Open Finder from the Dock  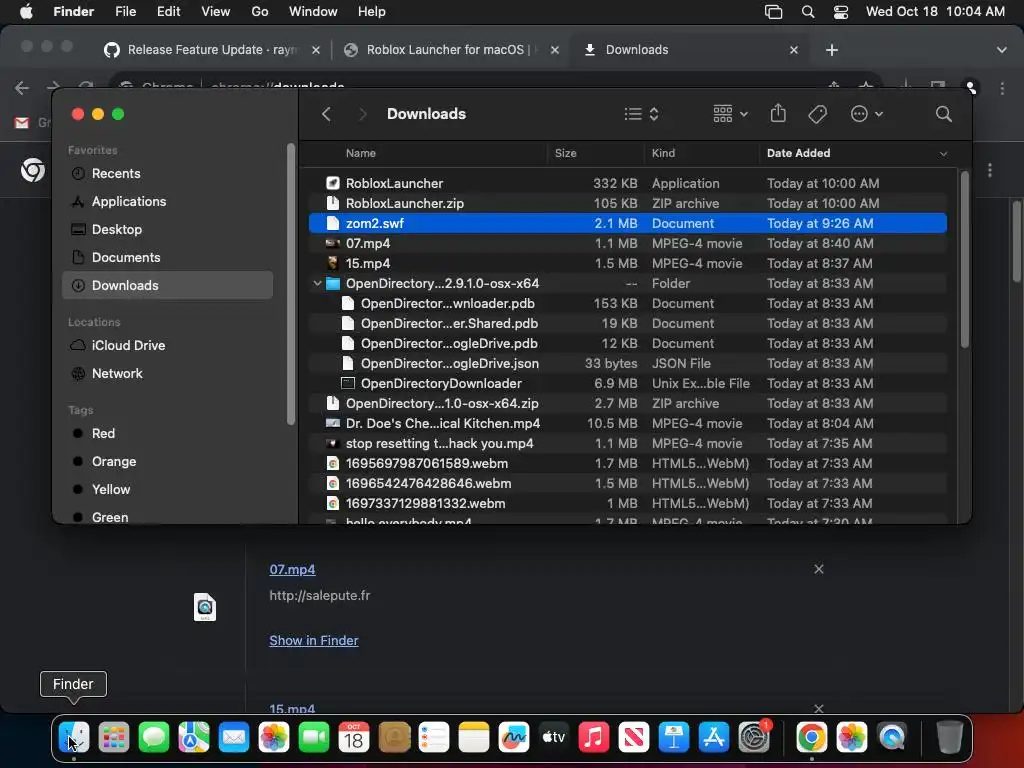[74, 737]
